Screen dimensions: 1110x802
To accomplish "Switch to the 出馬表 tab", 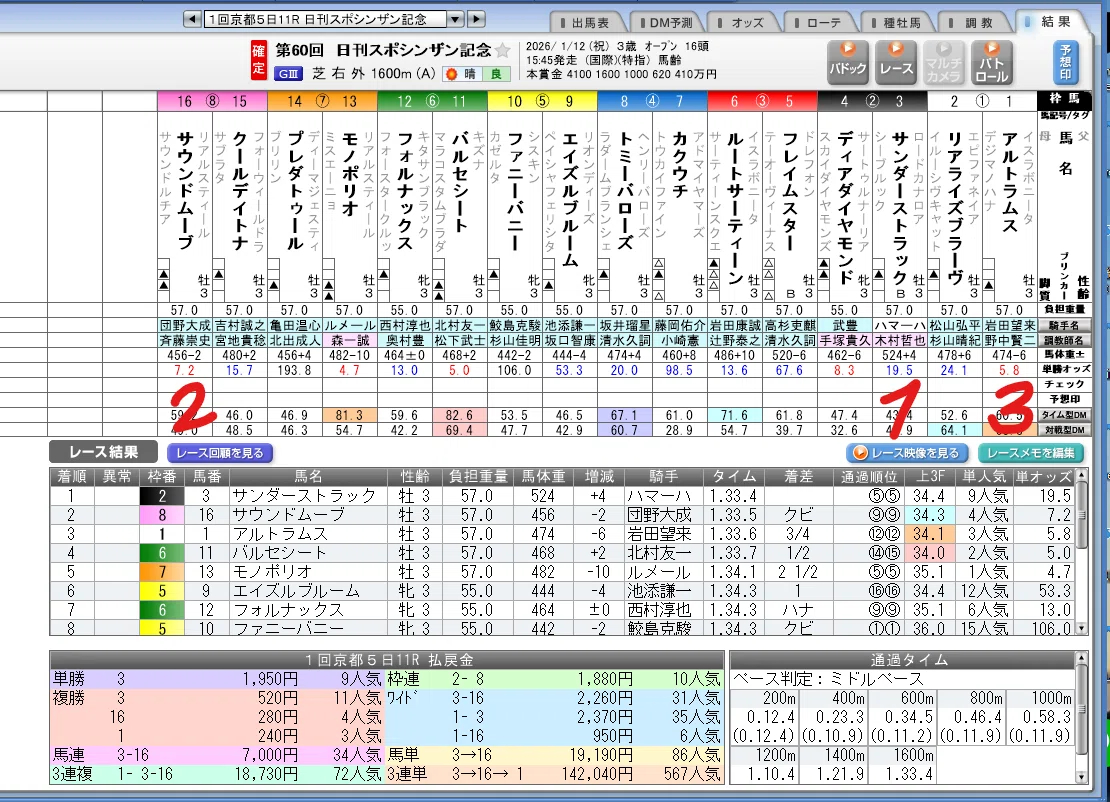I will pyautogui.click(x=590, y=23).
